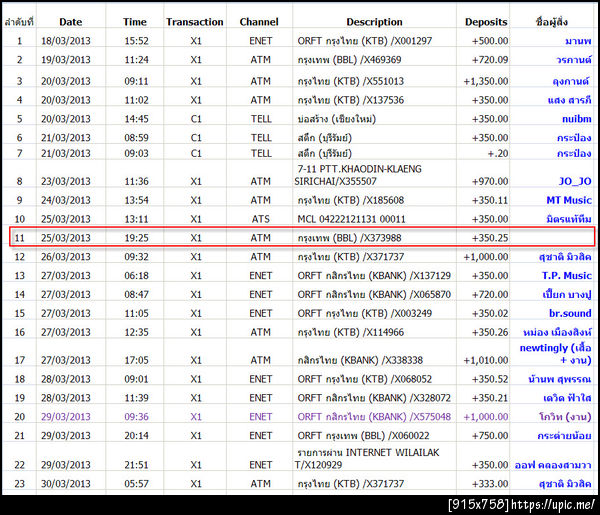Image resolution: width=600 pixels, height=515 pixels.
Task: Click the Transaction column header
Action: click(x=195, y=22)
